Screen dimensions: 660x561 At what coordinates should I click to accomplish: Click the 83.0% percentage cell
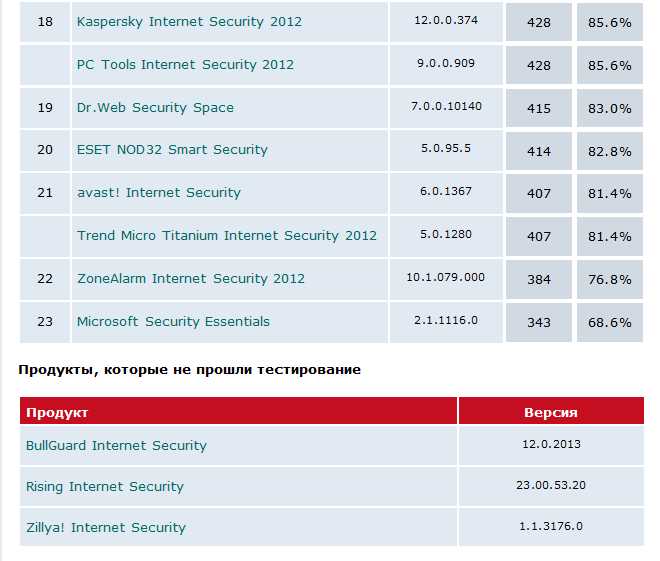pos(610,108)
